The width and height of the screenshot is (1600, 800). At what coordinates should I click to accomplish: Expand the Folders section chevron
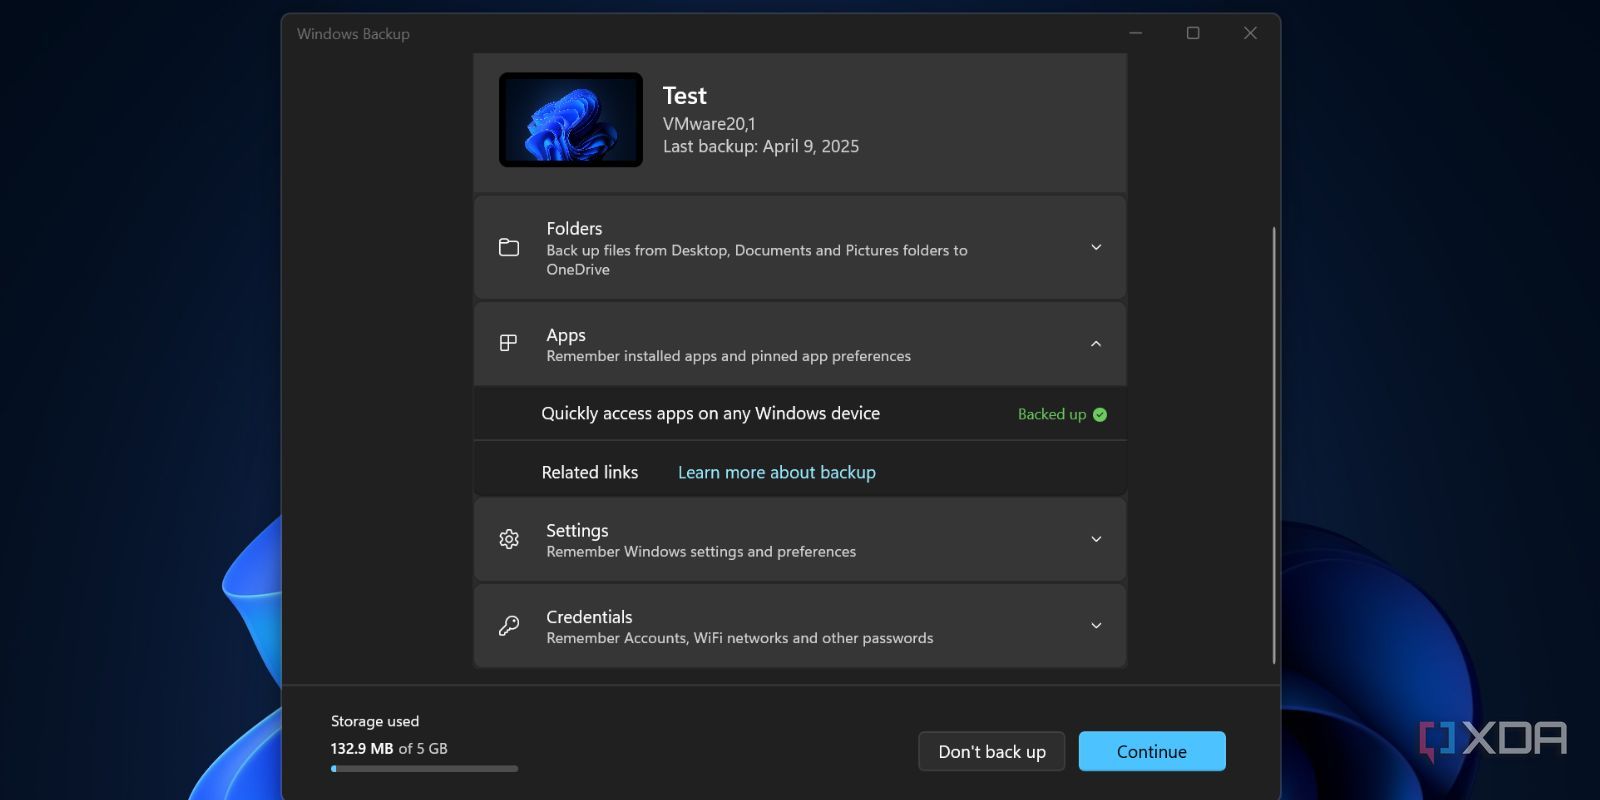pos(1096,247)
